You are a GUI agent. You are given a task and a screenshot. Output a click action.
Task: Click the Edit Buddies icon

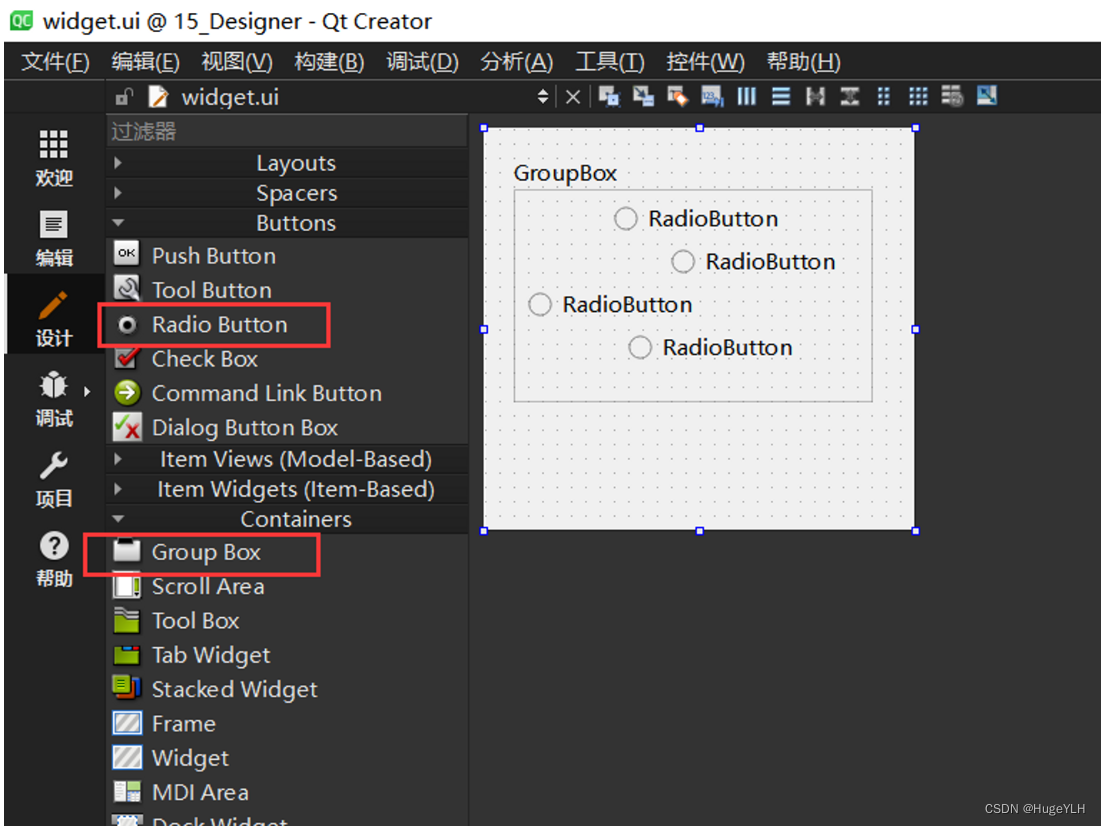coord(678,96)
